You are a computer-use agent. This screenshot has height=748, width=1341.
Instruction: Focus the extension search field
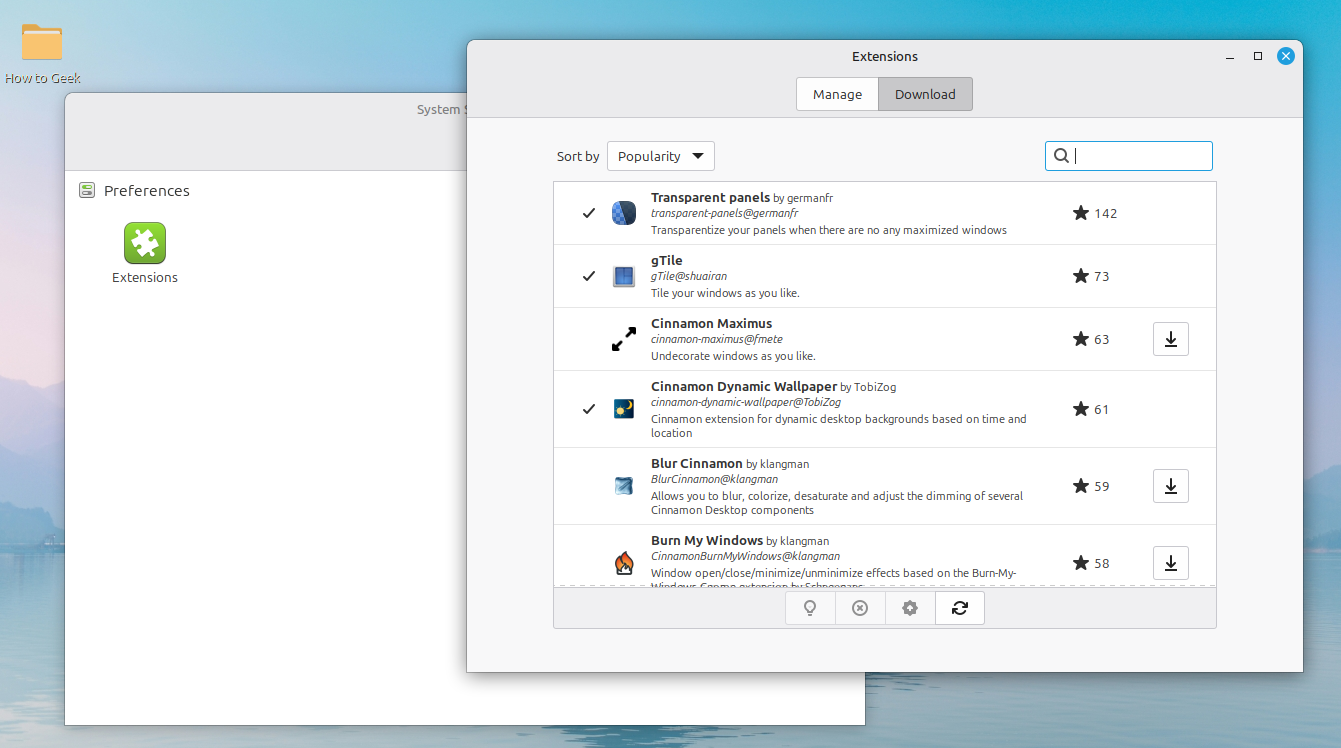point(1129,156)
